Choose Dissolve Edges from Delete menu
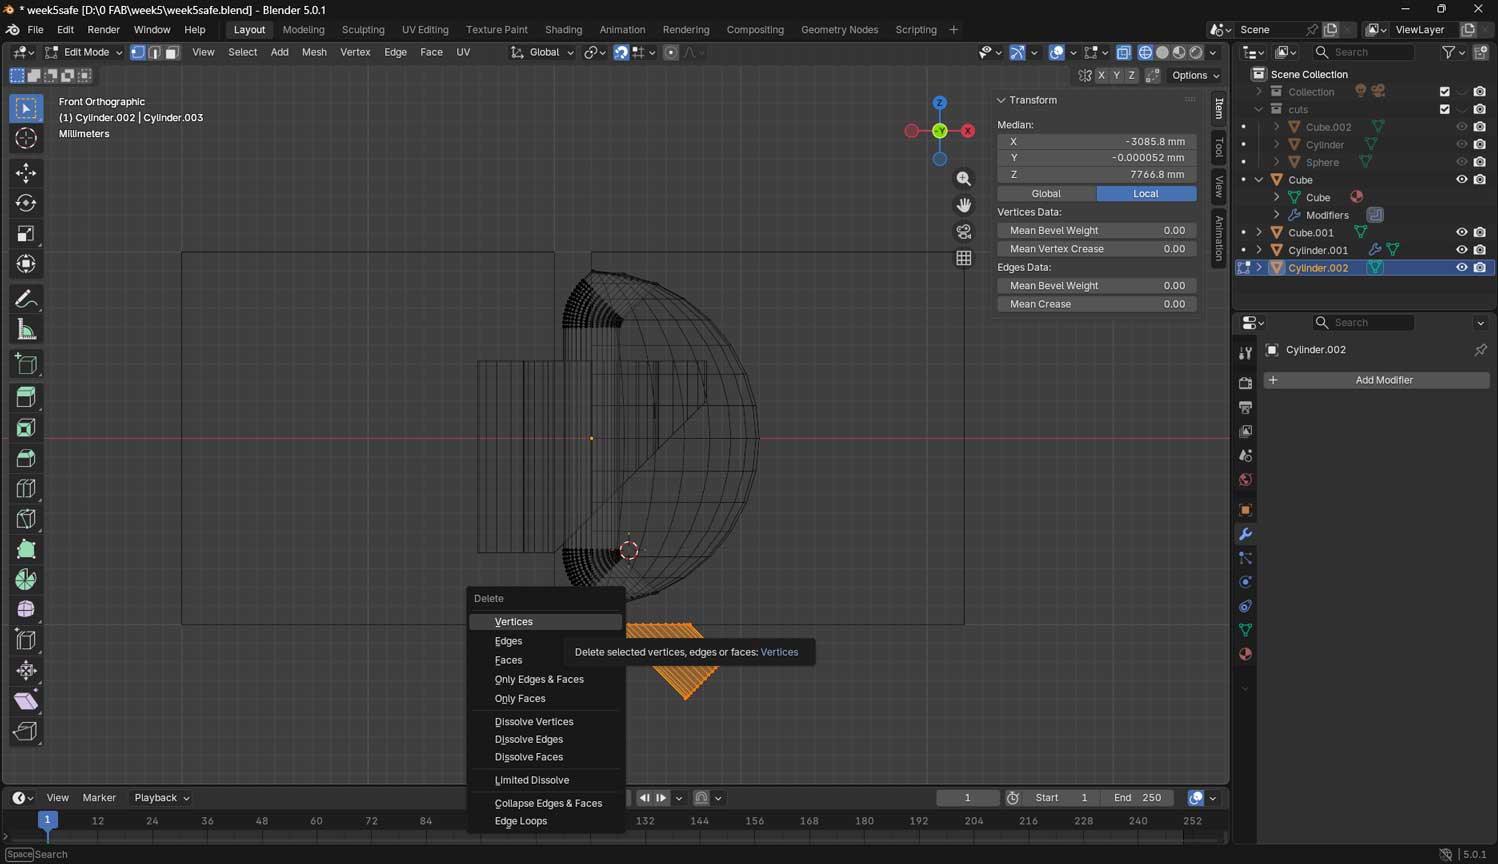The height and width of the screenshot is (864, 1498). pyautogui.click(x=528, y=739)
